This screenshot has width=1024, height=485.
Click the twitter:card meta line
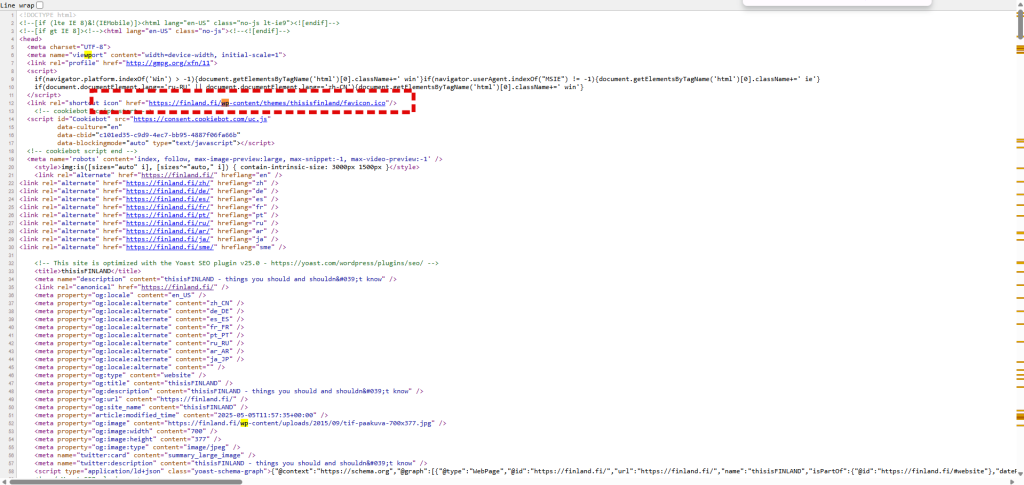click(145, 454)
